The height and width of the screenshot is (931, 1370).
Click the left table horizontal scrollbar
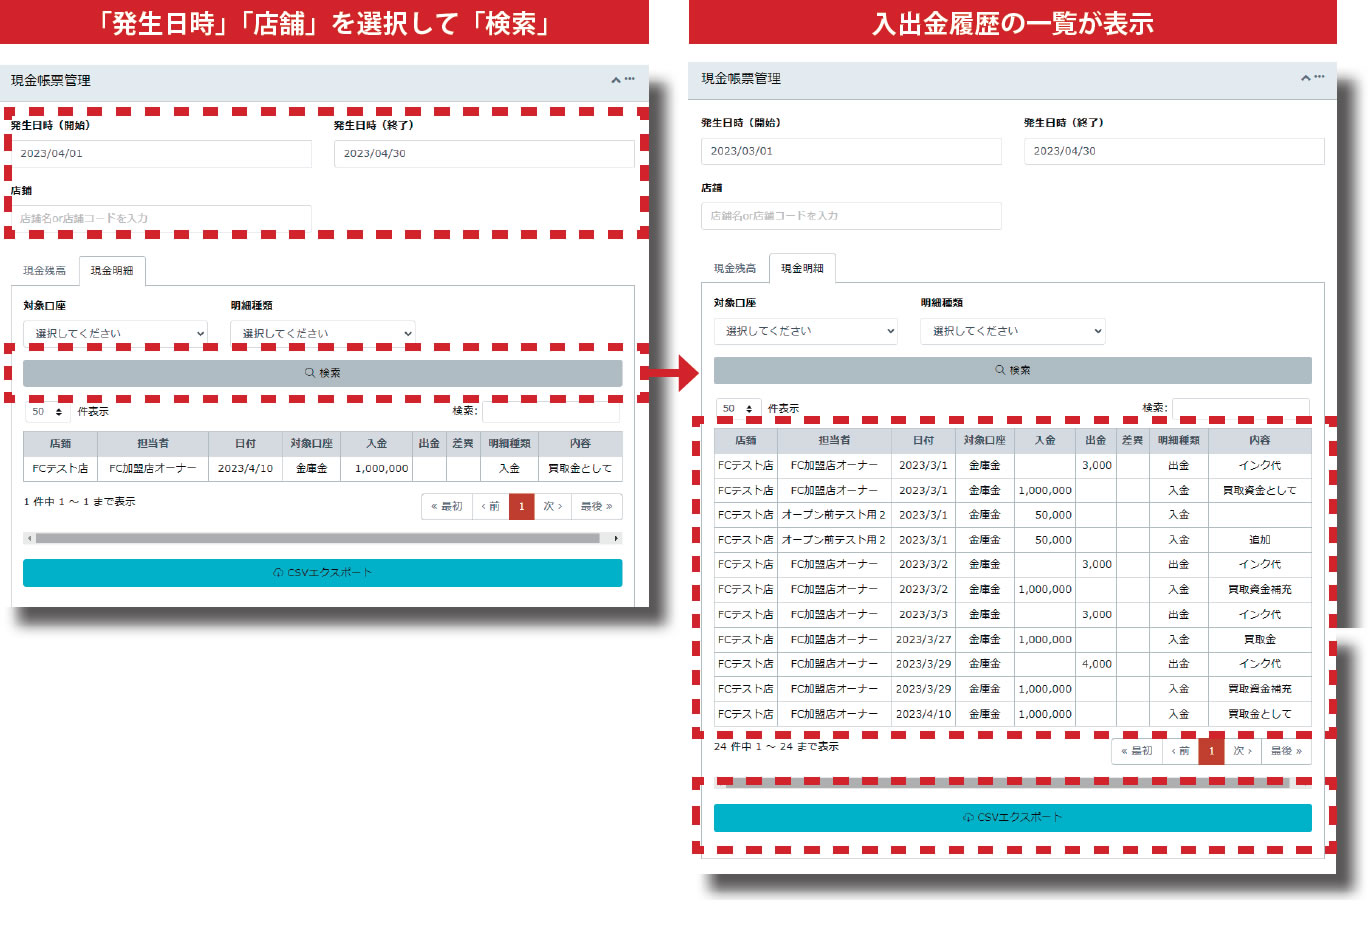pos(318,538)
